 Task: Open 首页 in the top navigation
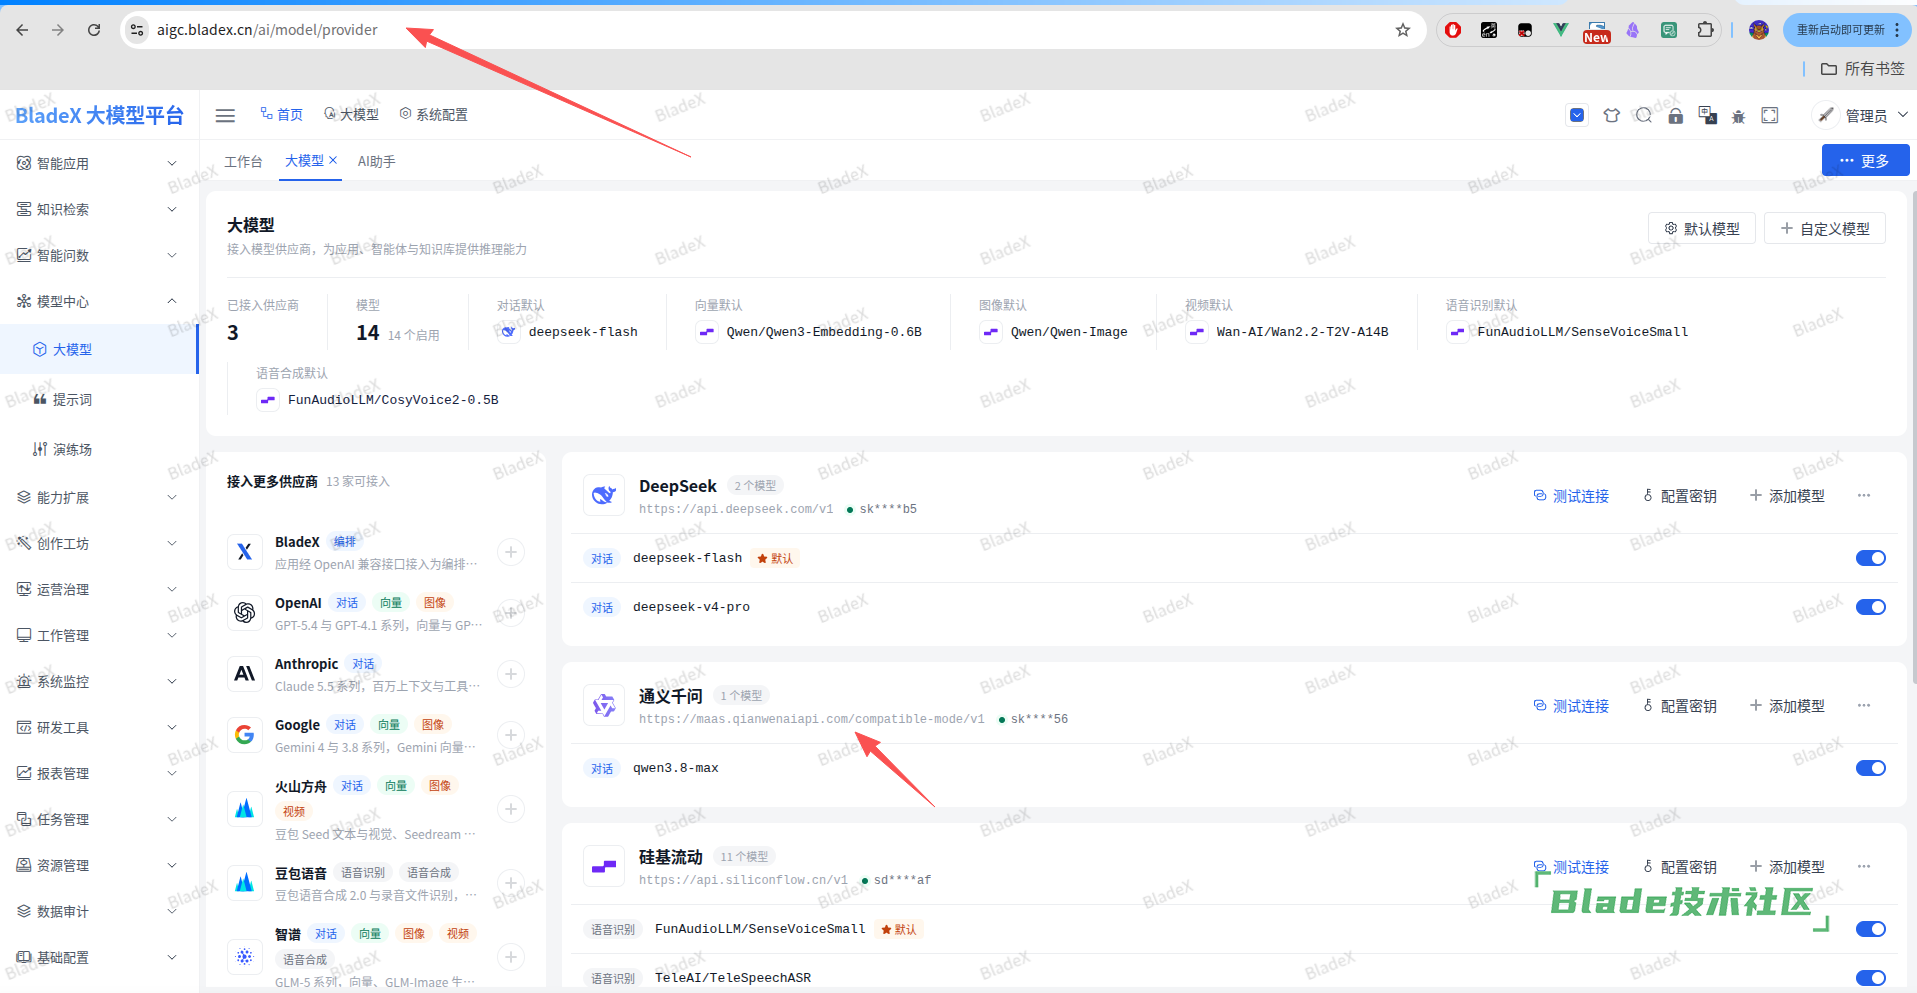(x=282, y=115)
